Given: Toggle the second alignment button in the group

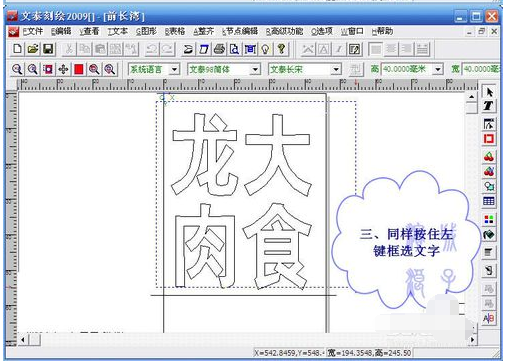Looking at the screenshot, I should point(391,49).
